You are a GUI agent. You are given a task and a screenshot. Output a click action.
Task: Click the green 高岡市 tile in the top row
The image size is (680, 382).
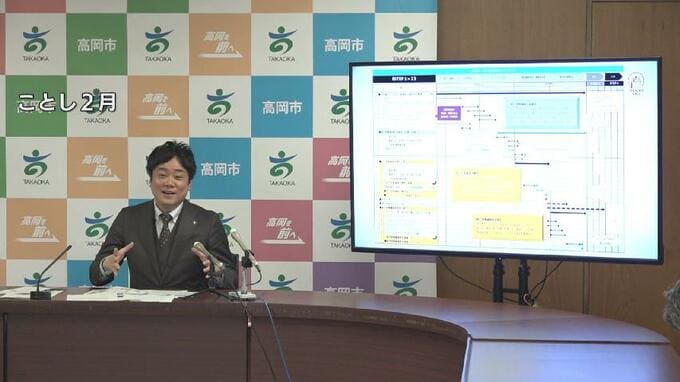[96, 44]
